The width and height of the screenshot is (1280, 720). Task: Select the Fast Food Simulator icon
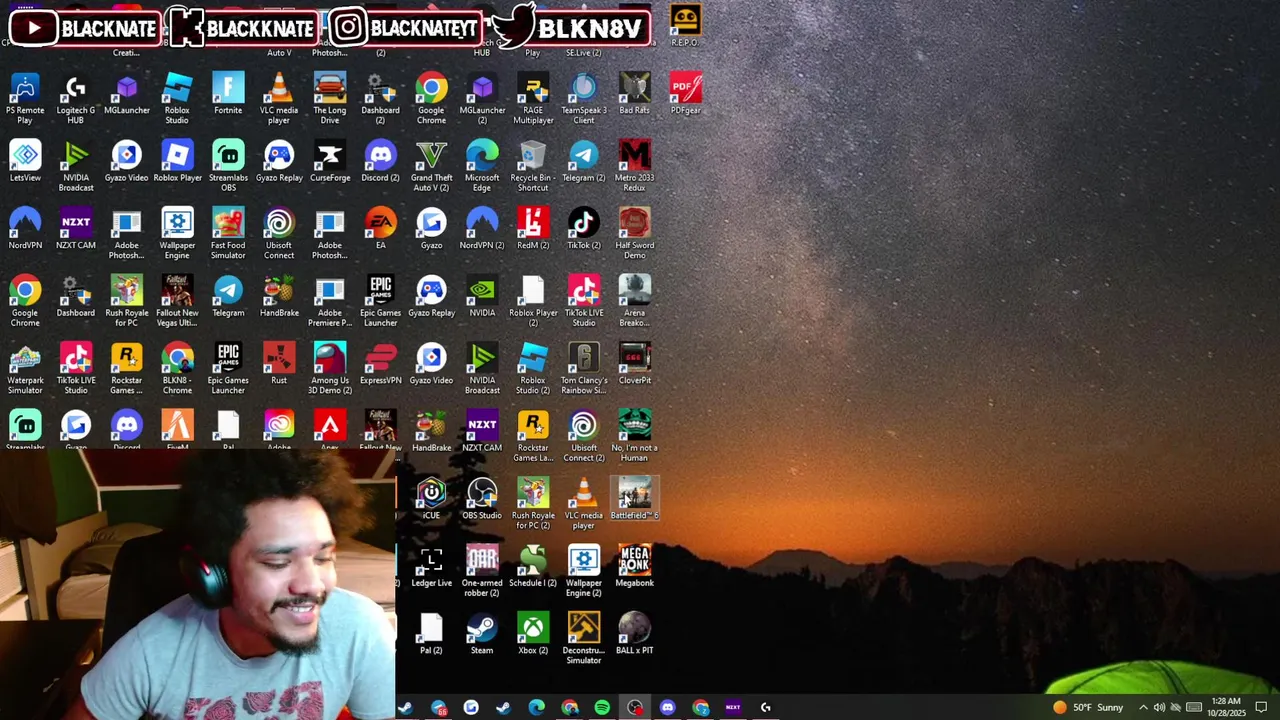tap(228, 233)
